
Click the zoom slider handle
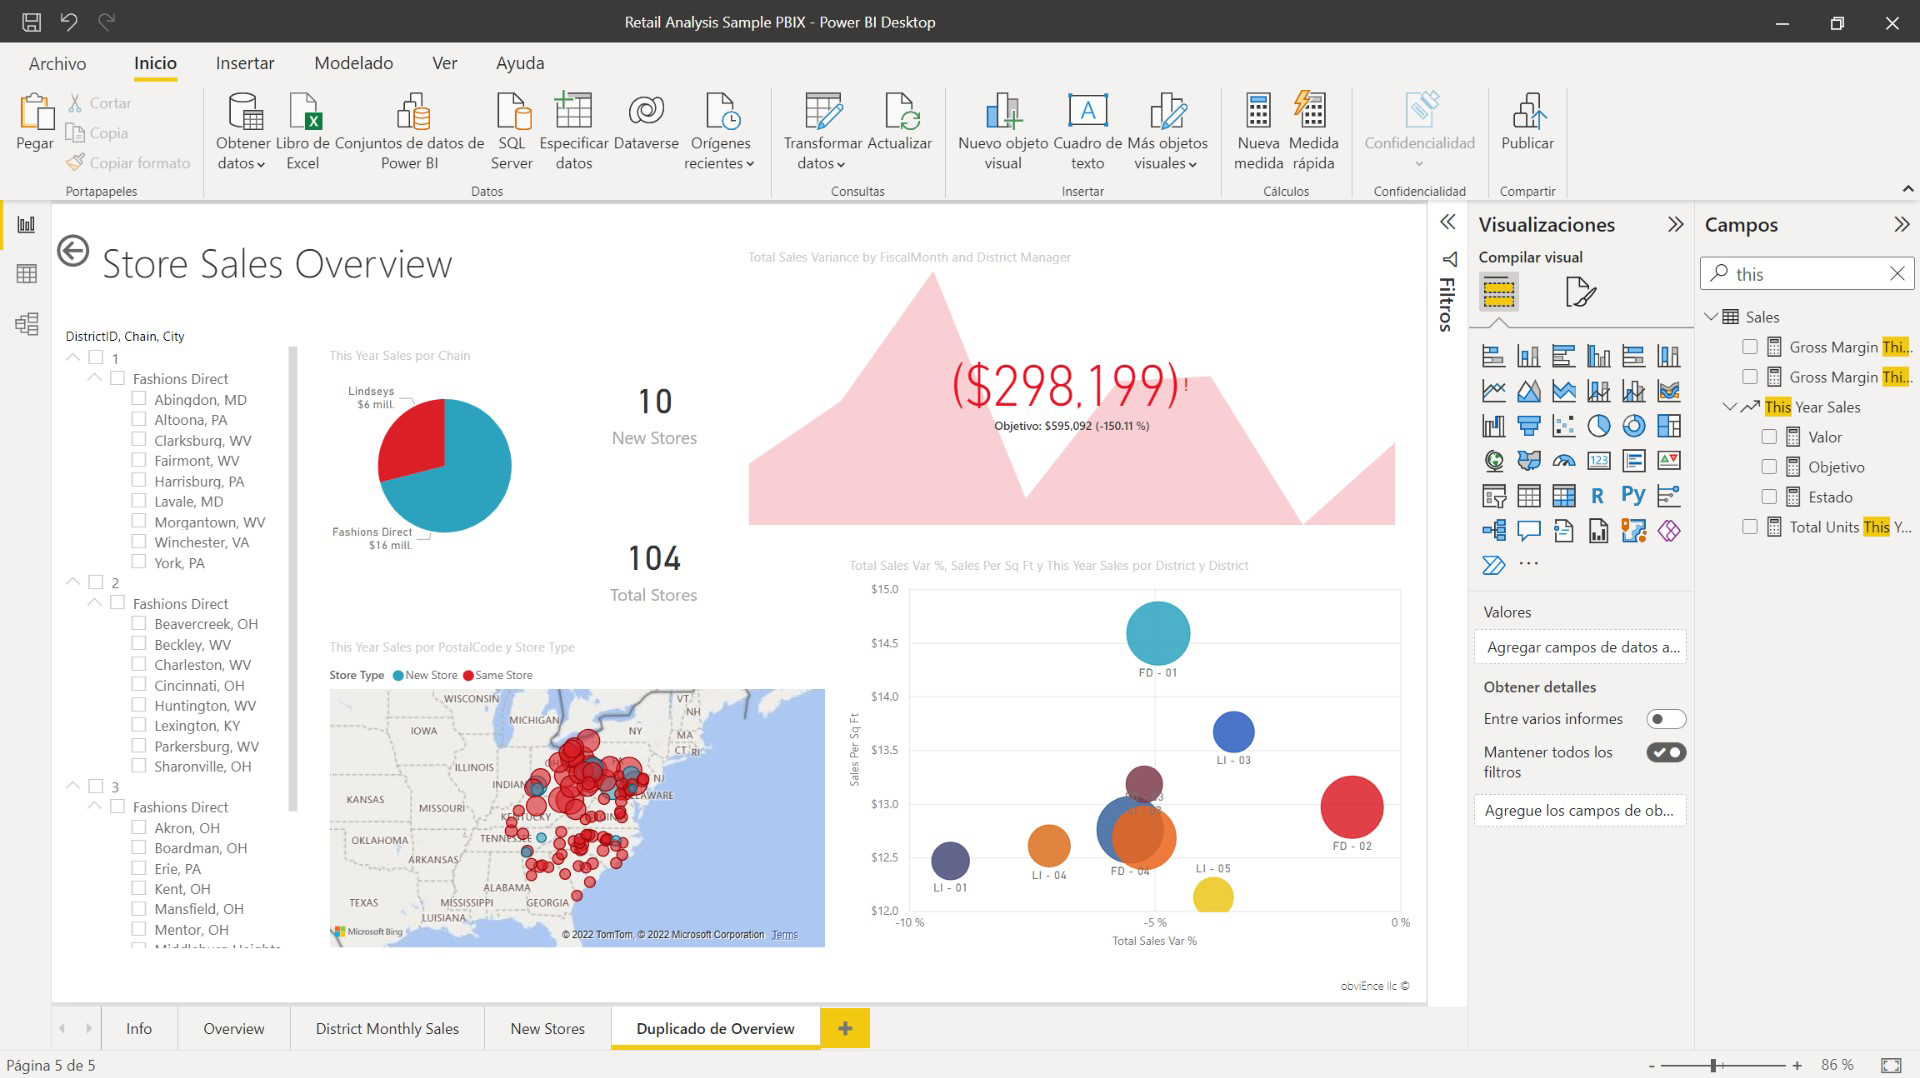pos(1714,1065)
